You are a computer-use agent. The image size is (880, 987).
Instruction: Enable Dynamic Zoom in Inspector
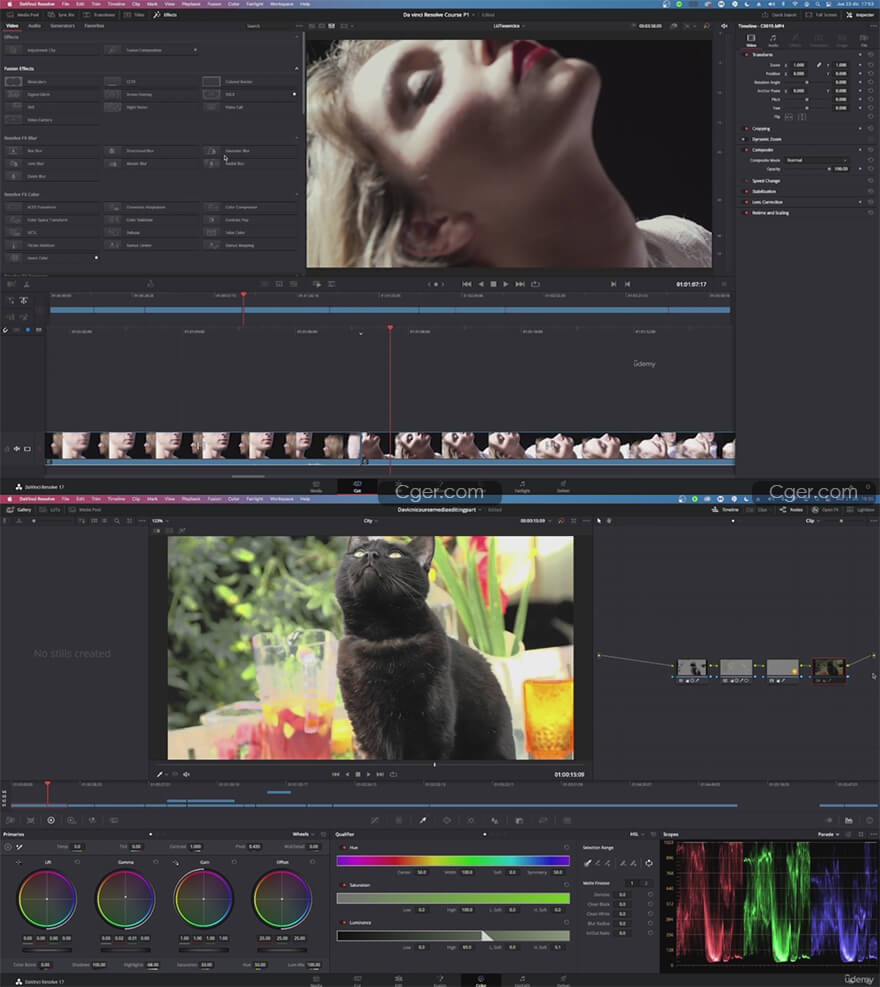(743, 139)
